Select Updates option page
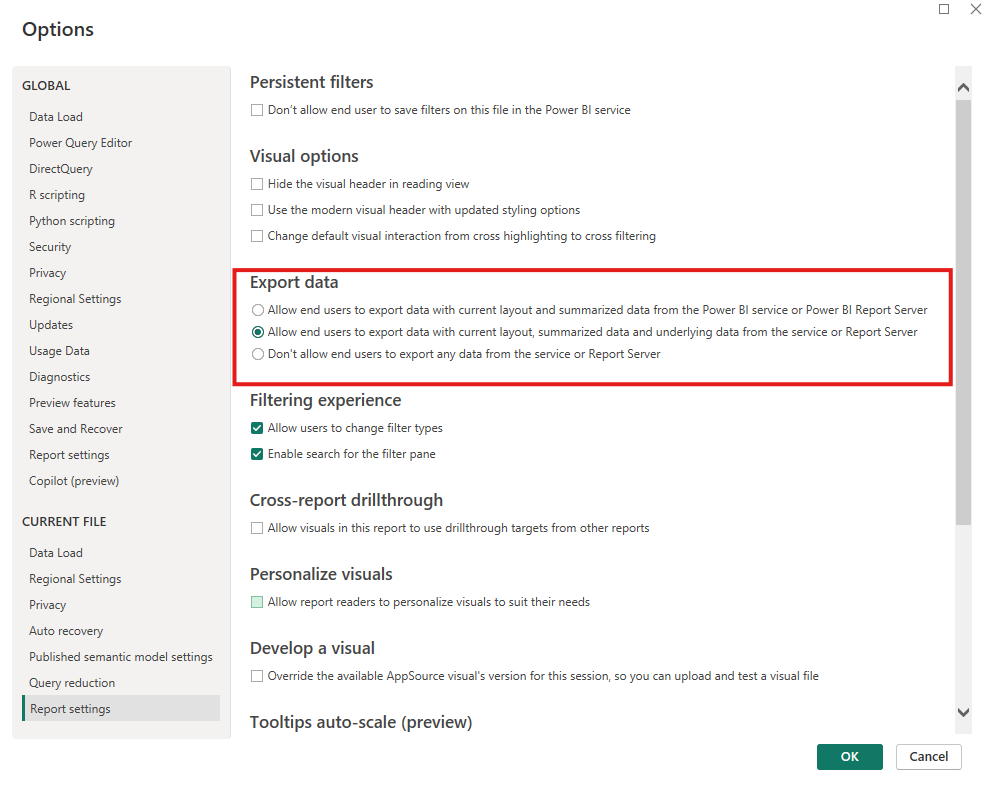 tap(51, 324)
